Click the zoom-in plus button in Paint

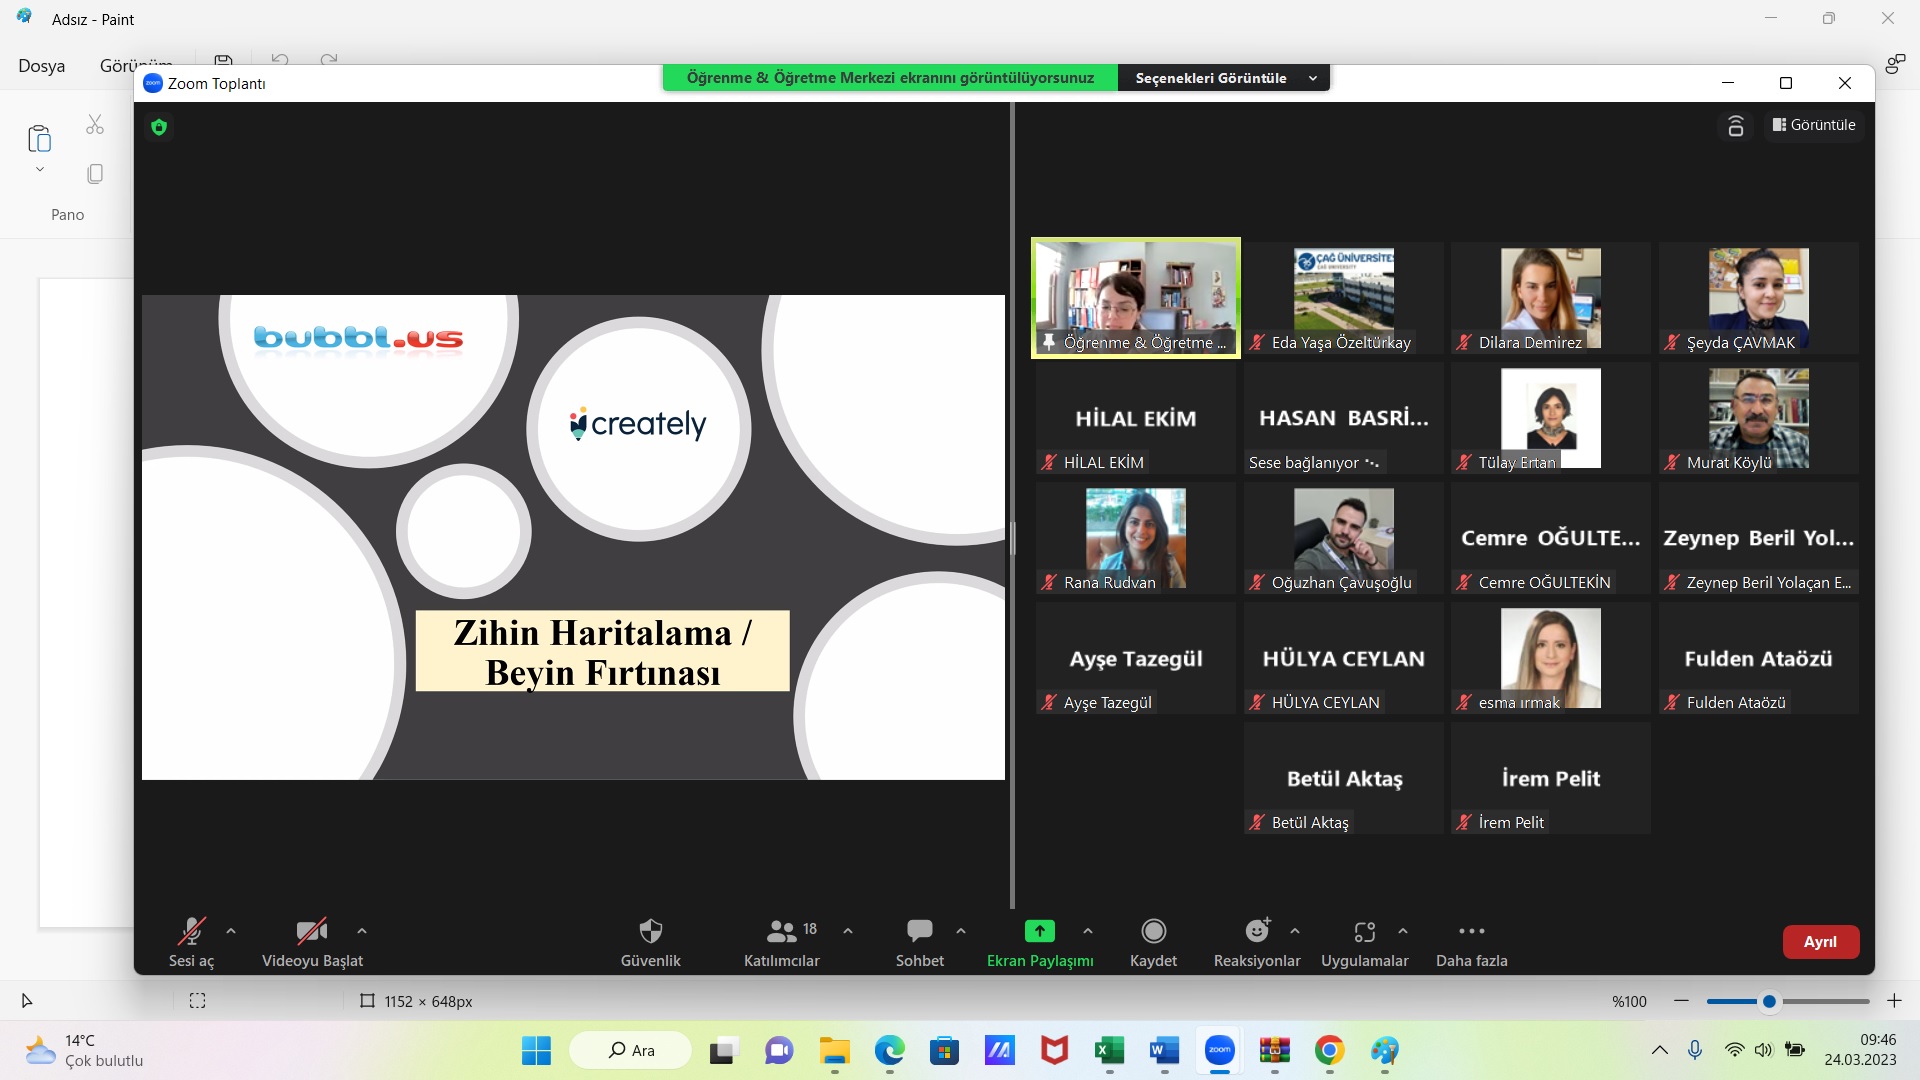1894,1001
